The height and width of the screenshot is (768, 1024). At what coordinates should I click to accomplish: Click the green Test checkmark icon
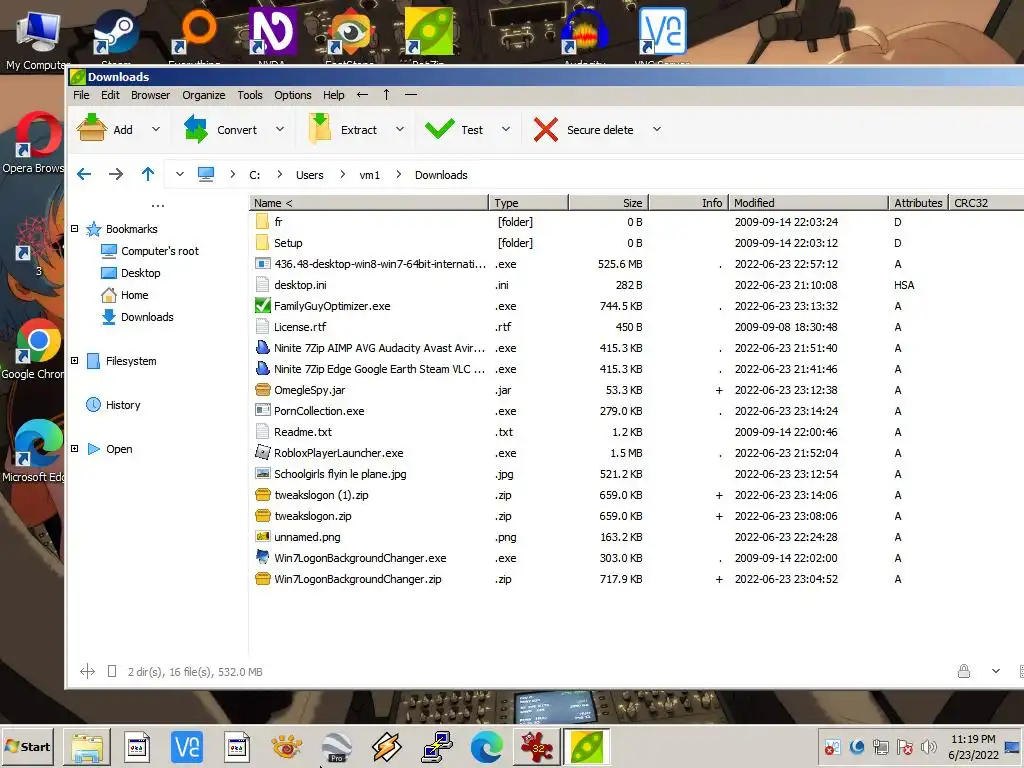(x=440, y=128)
